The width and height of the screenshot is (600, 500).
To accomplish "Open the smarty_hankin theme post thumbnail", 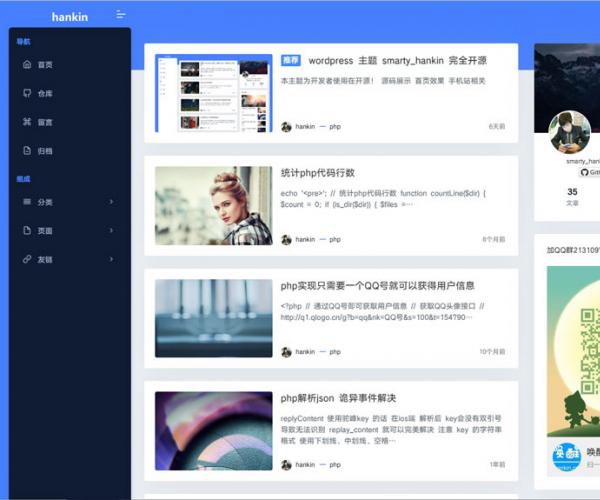I will click(214, 93).
